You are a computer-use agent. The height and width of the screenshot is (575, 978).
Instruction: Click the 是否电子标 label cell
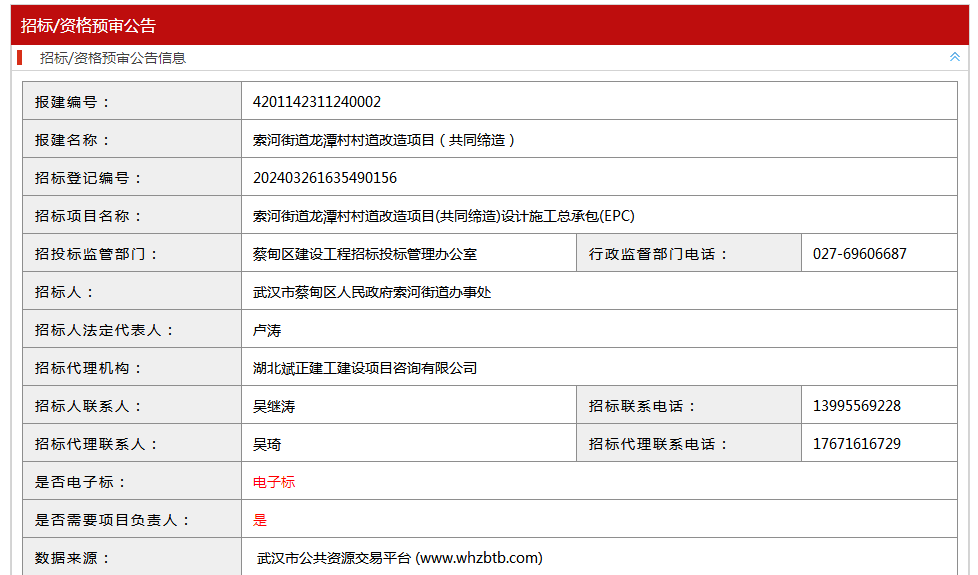(132, 481)
